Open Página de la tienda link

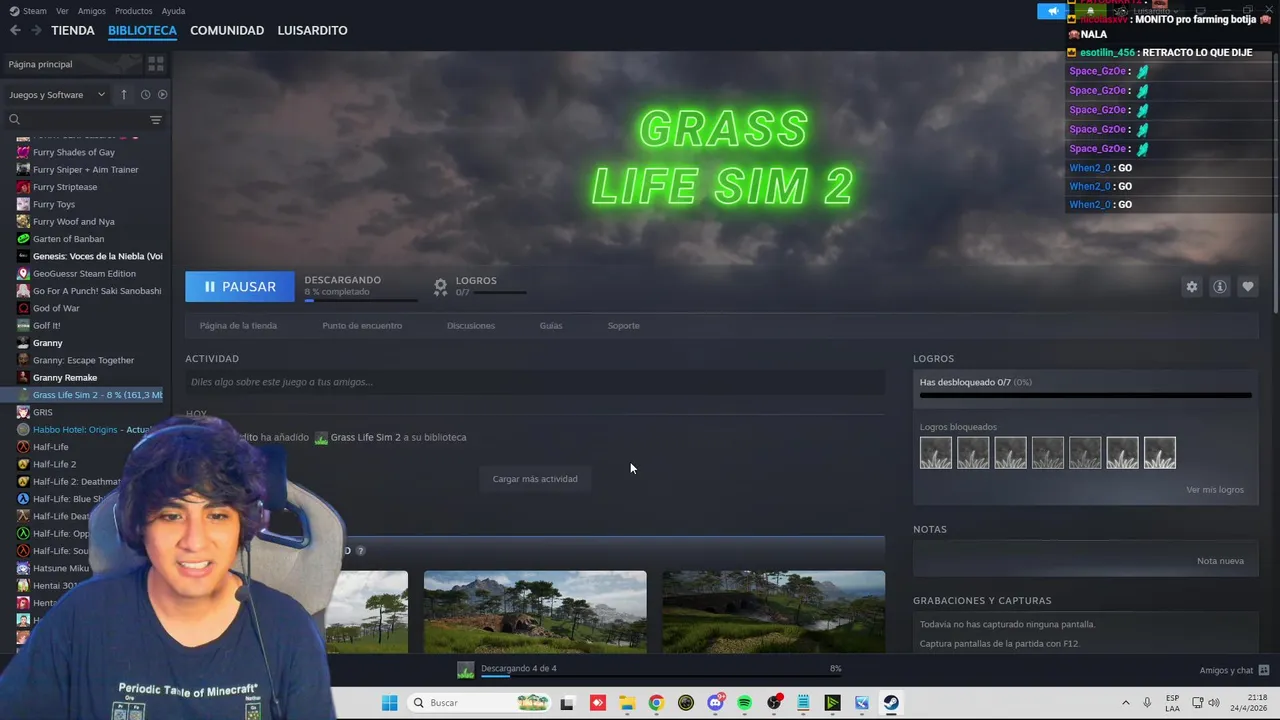coord(238,326)
